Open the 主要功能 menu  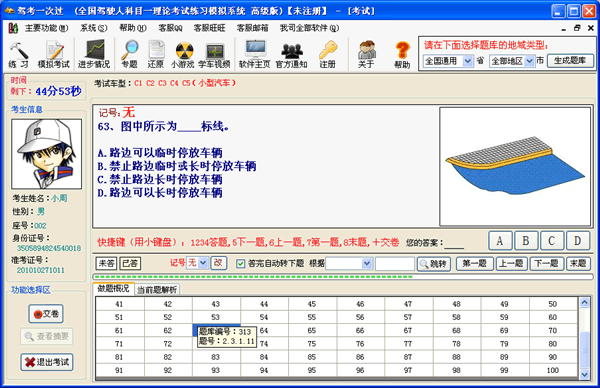point(46,28)
